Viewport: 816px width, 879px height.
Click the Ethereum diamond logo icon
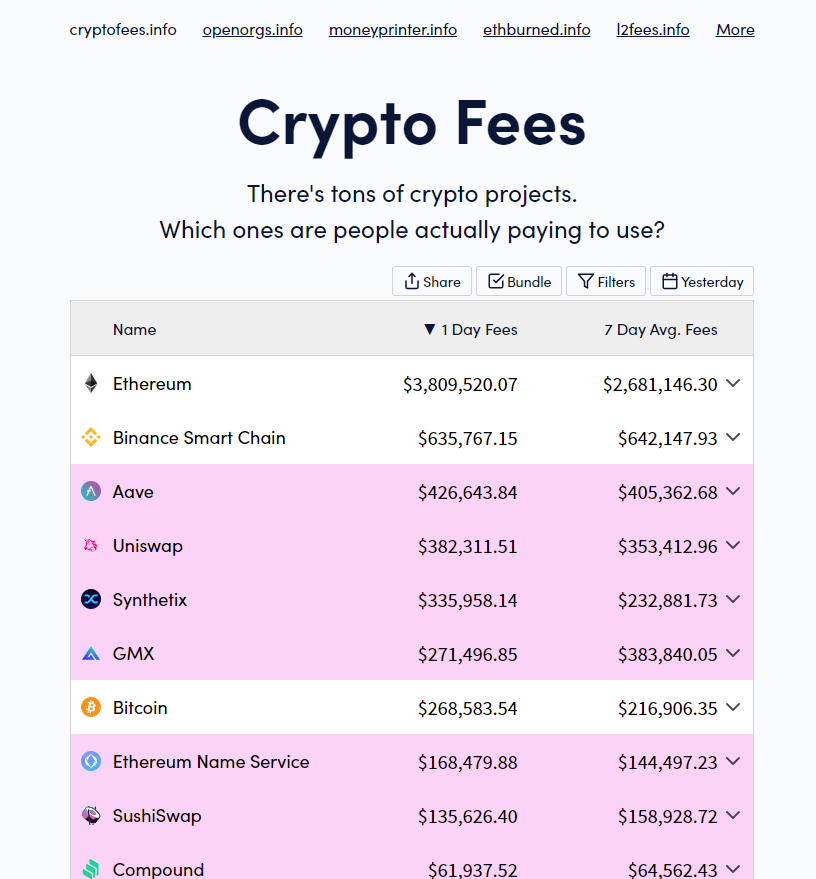(91, 383)
